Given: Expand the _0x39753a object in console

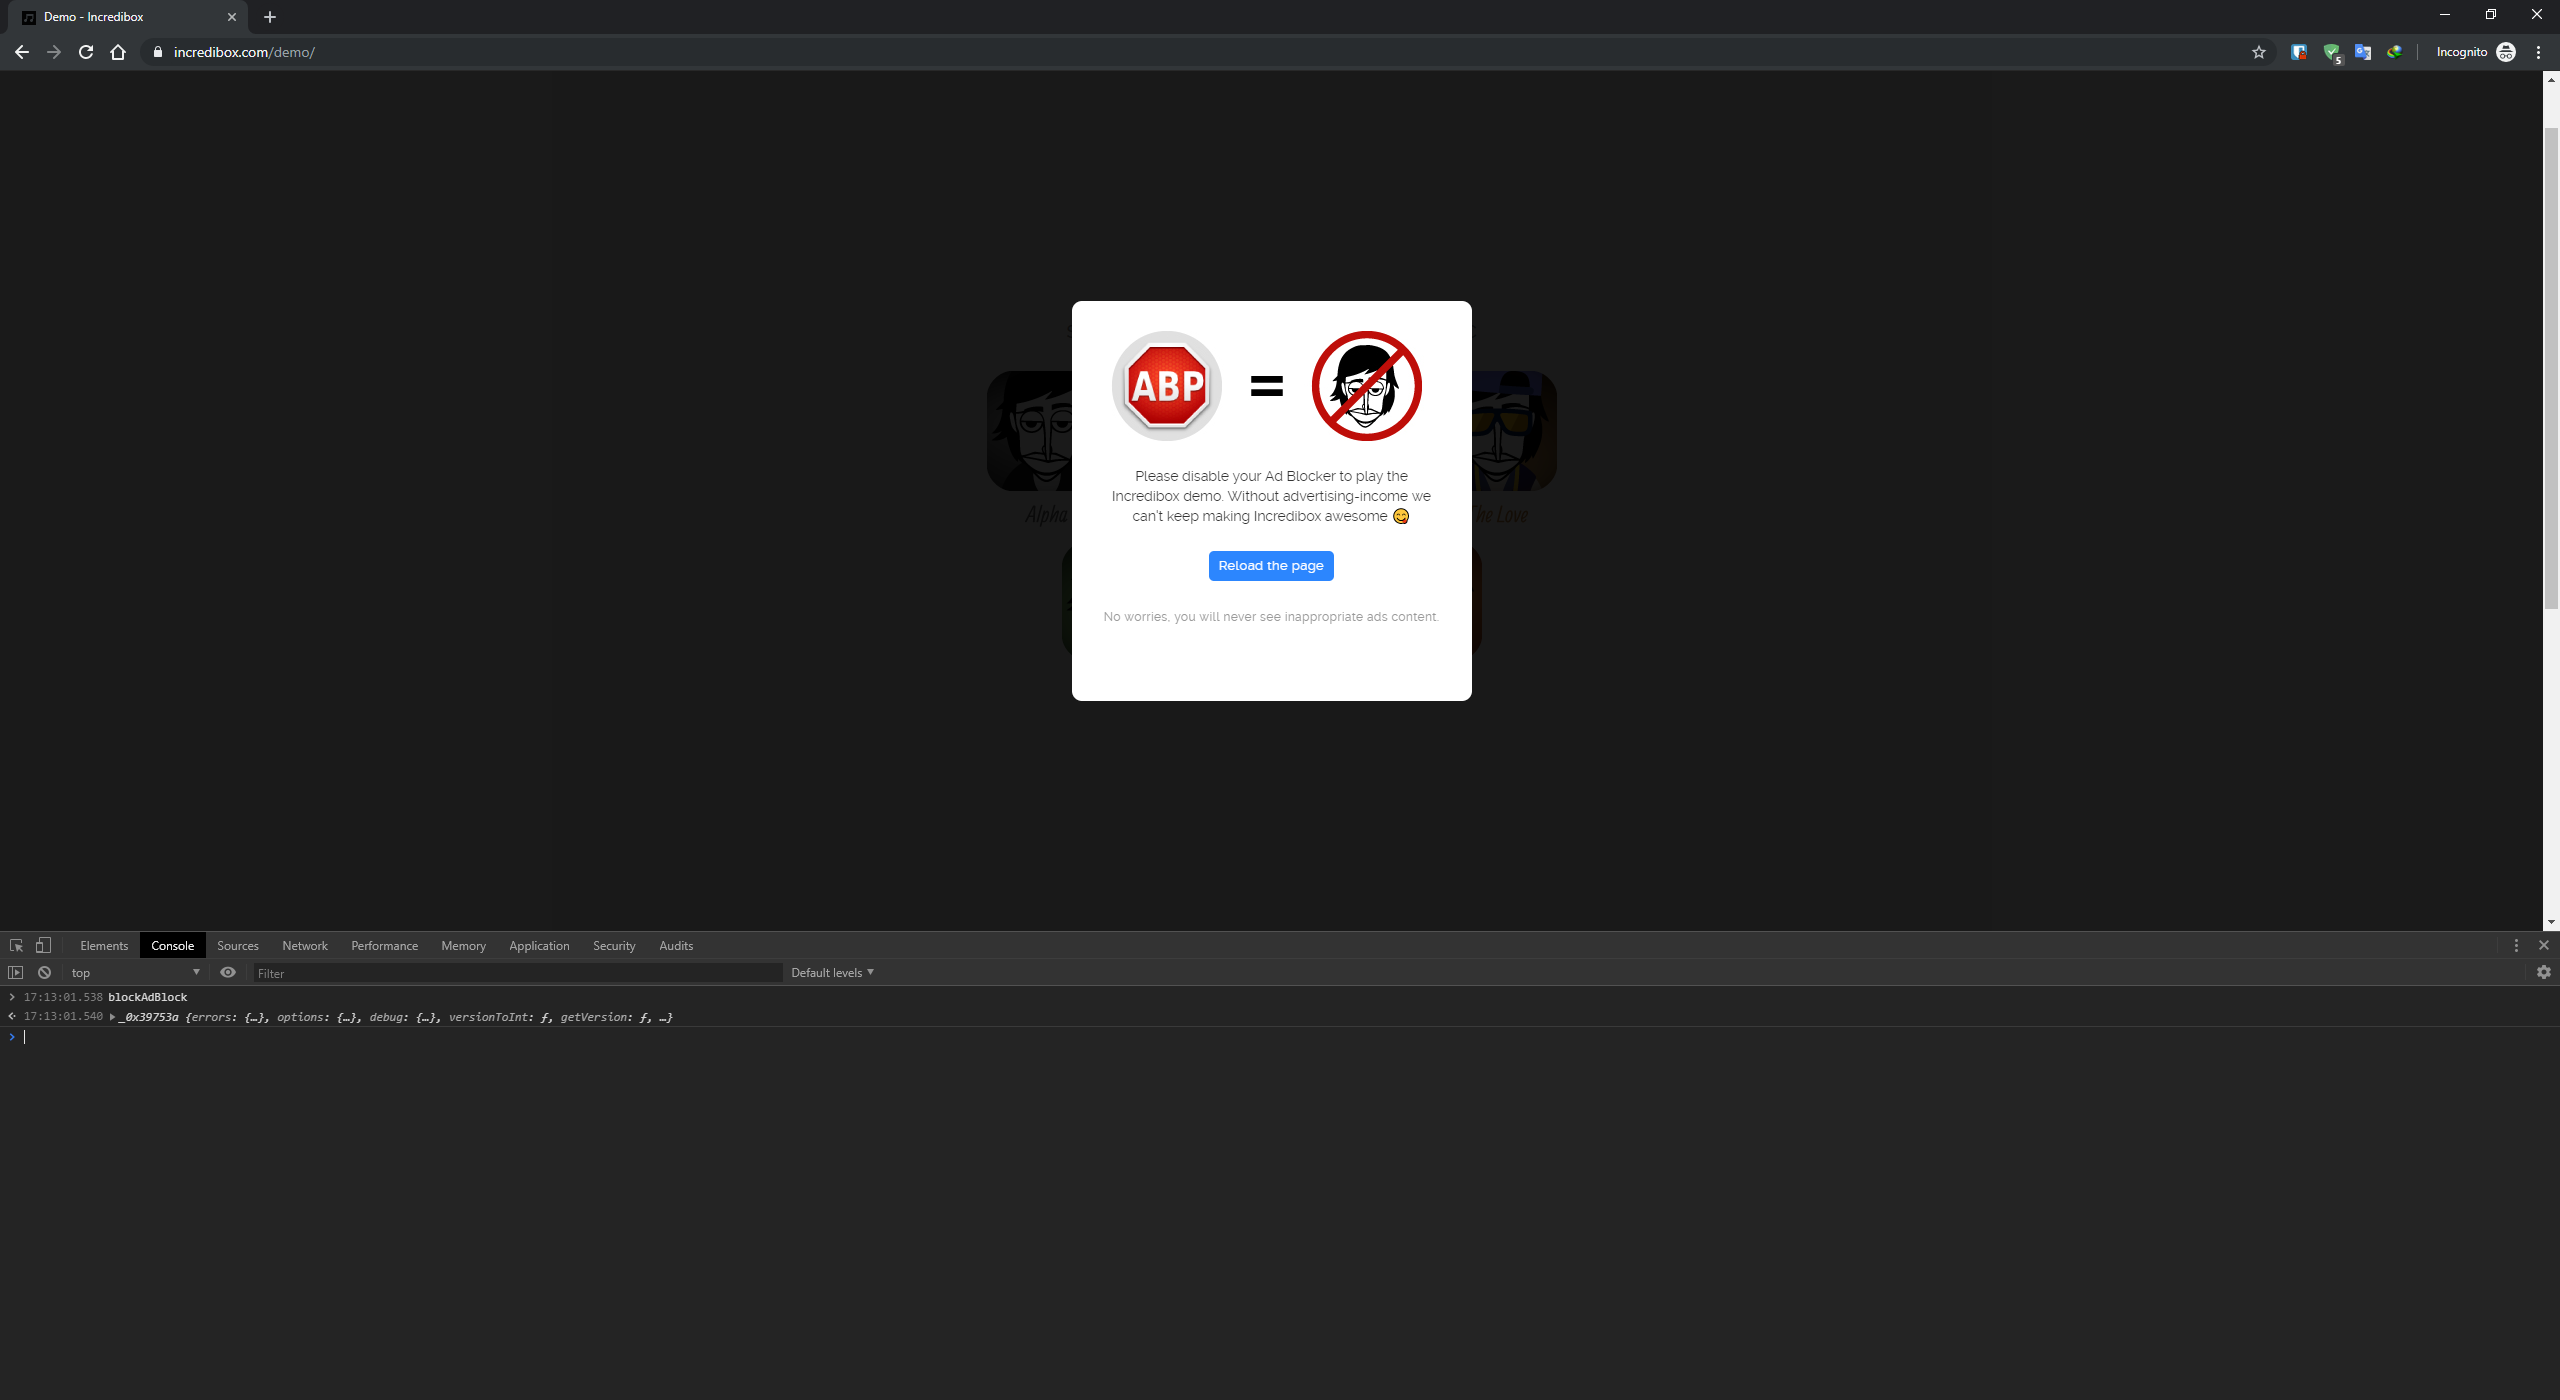Looking at the screenshot, I should (112, 1016).
